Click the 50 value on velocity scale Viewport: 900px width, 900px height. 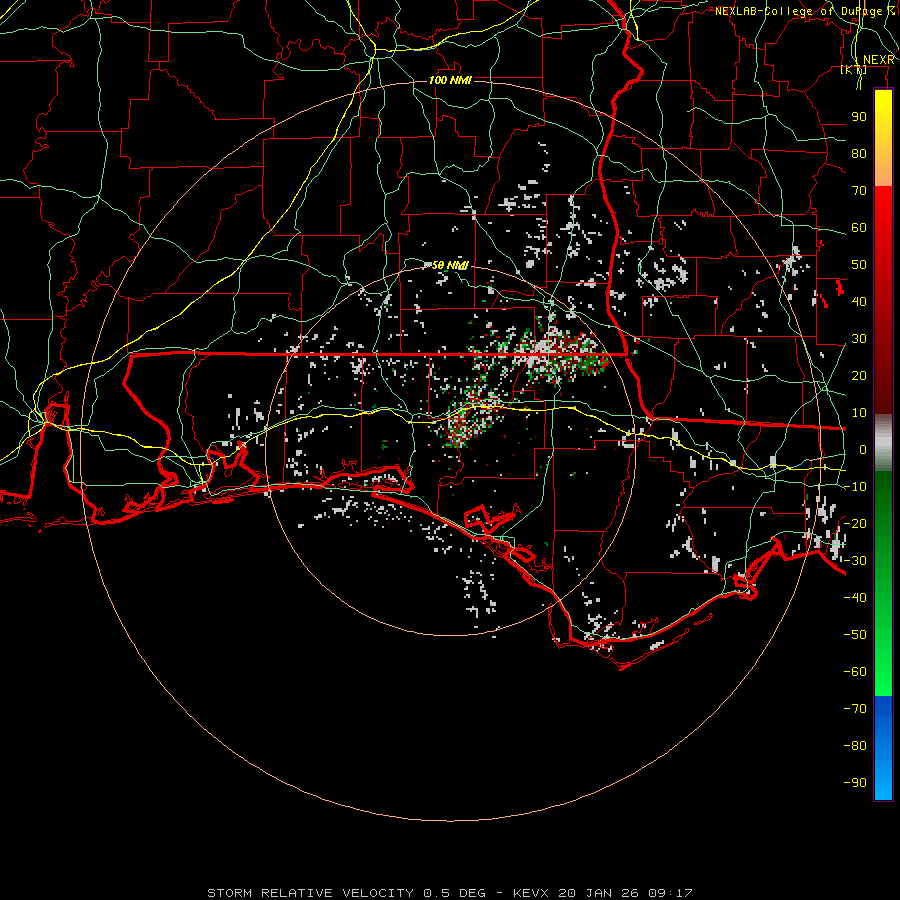(859, 265)
